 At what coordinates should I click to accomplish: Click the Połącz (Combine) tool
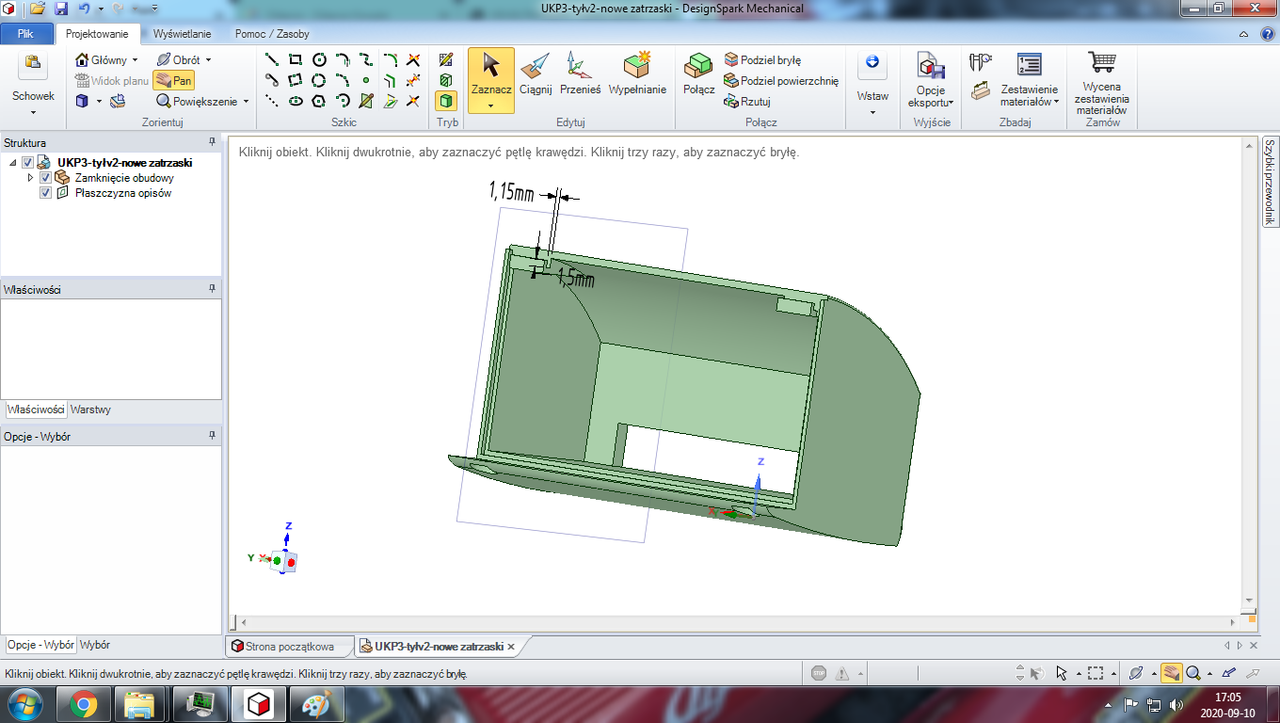pos(699,73)
